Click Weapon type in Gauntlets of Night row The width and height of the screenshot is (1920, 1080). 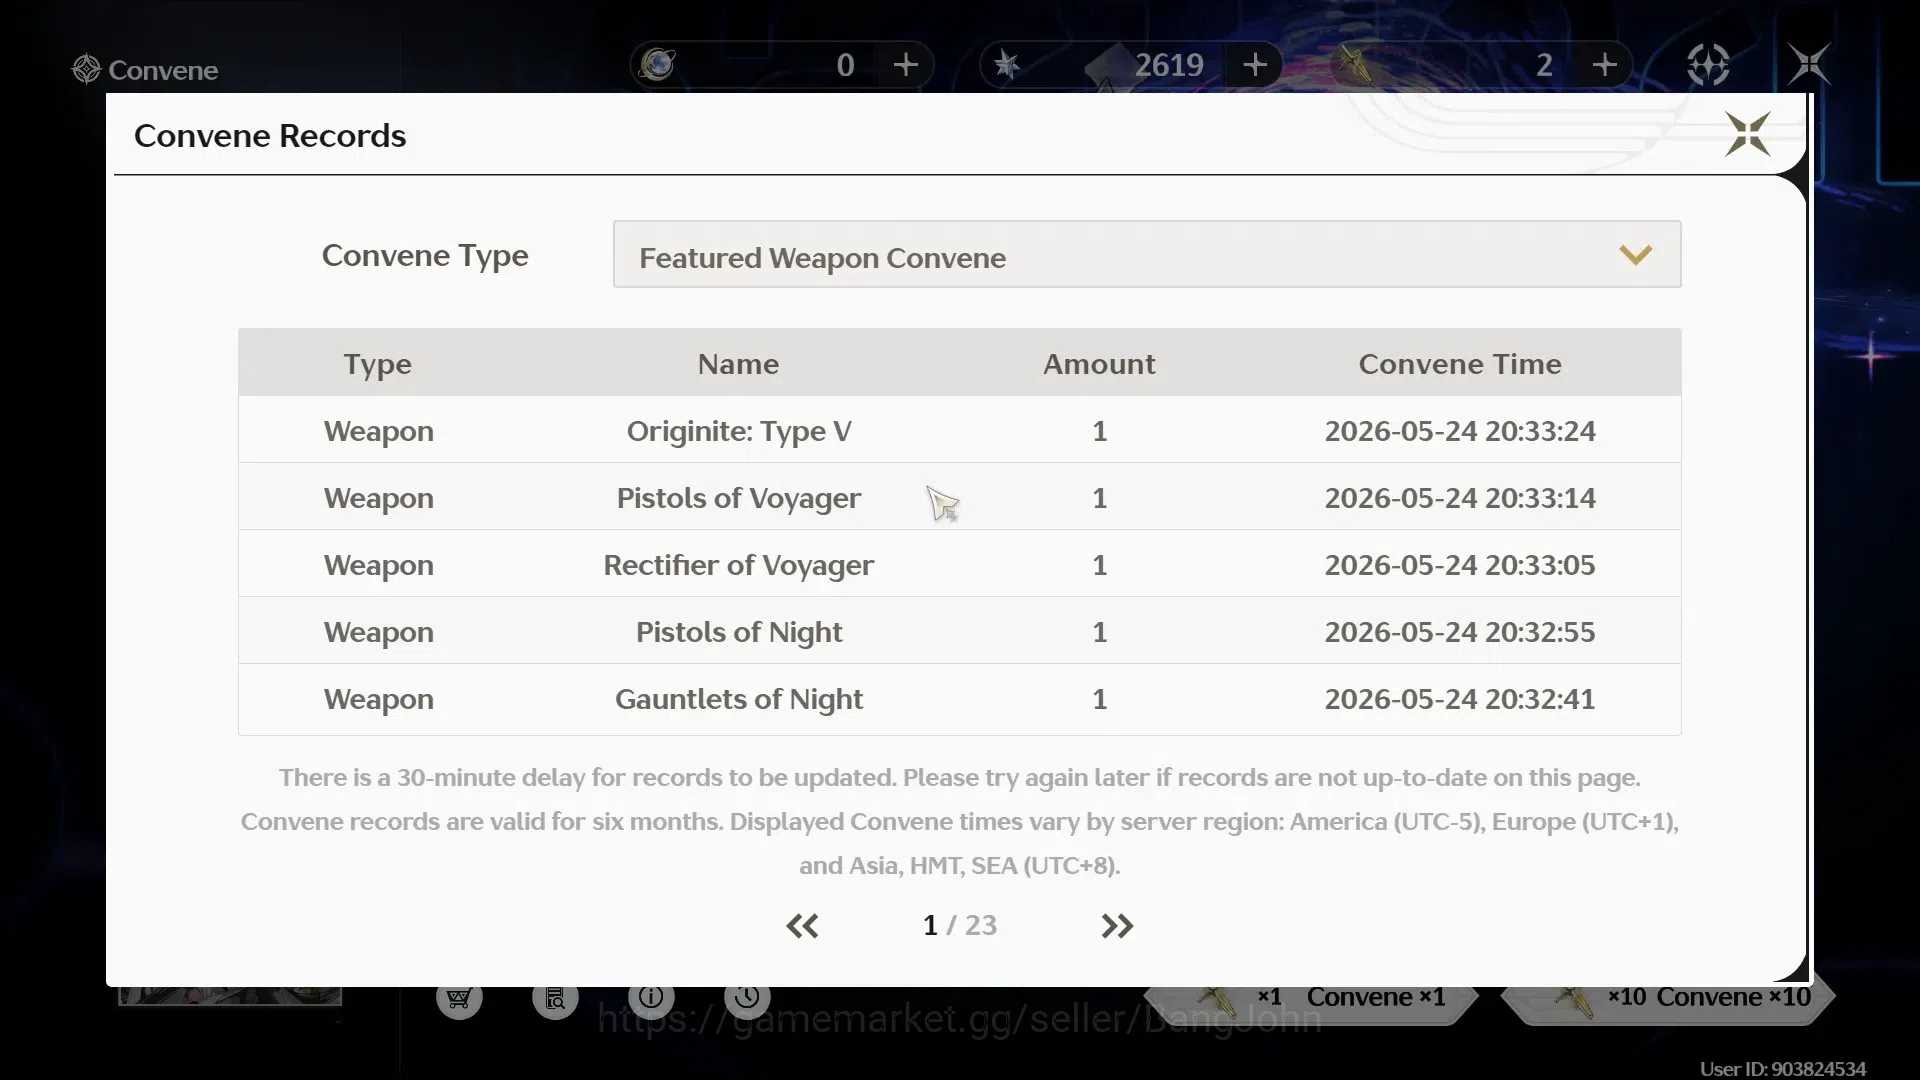[x=378, y=700]
